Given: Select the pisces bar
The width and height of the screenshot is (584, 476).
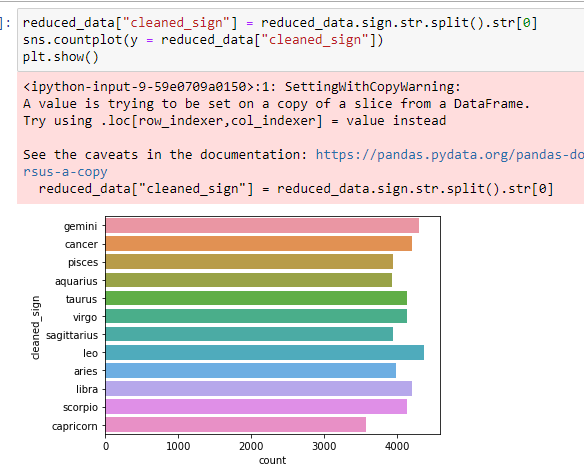Looking at the screenshot, I should click(249, 261).
